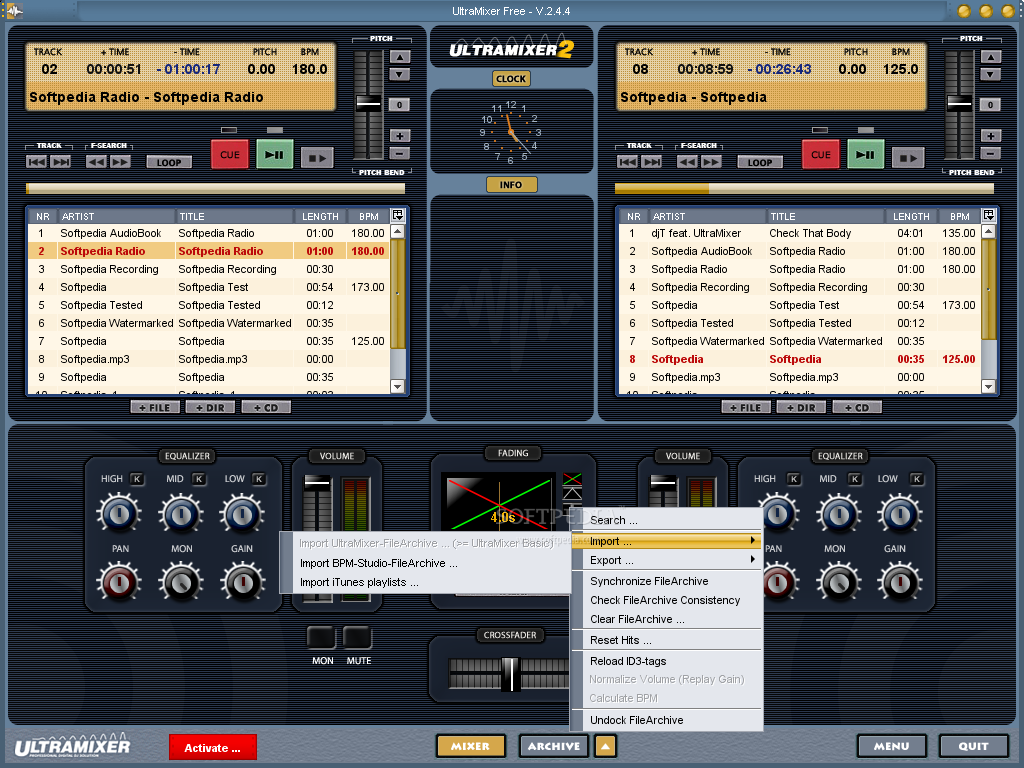This screenshot has width=1024, height=768.
Task: Click the left equalizer HIGH knob
Action: coord(119,514)
